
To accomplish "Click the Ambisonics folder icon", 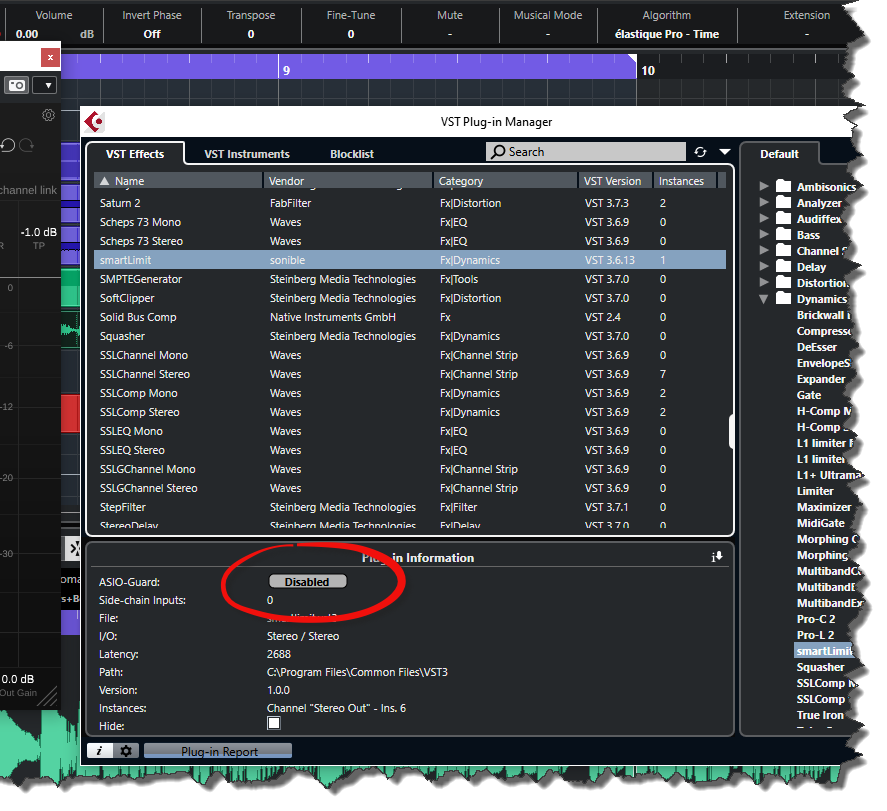I will pyautogui.click(x=783, y=186).
